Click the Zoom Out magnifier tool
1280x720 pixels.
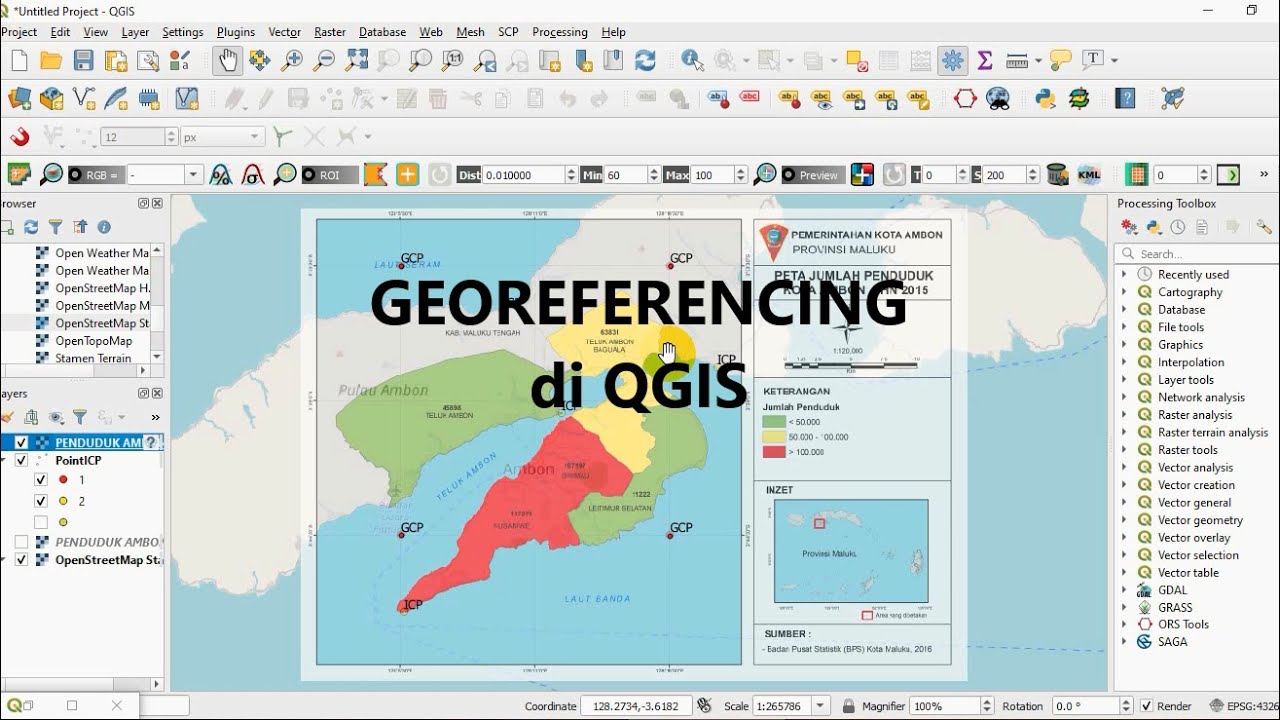[x=324, y=61]
